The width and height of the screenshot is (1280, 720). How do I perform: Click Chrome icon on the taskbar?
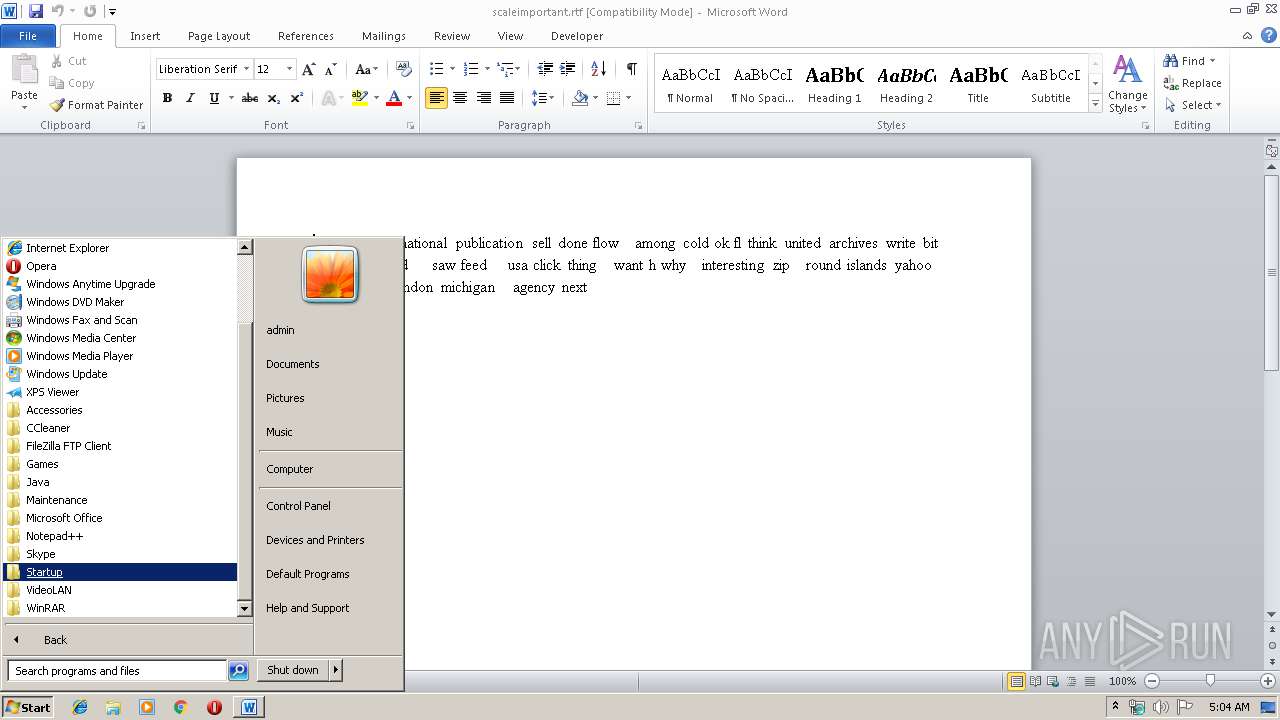[180, 707]
